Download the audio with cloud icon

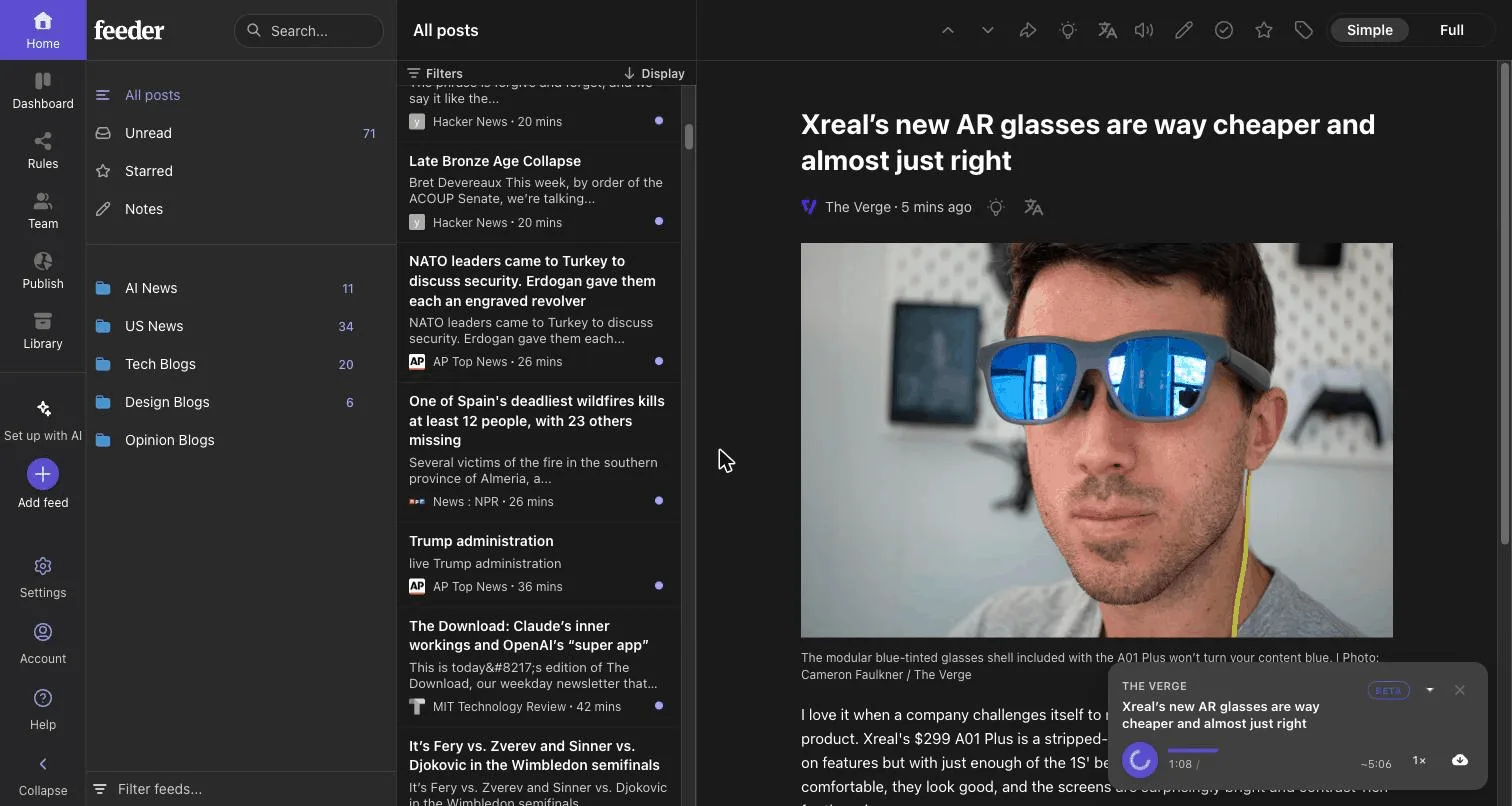click(1460, 760)
